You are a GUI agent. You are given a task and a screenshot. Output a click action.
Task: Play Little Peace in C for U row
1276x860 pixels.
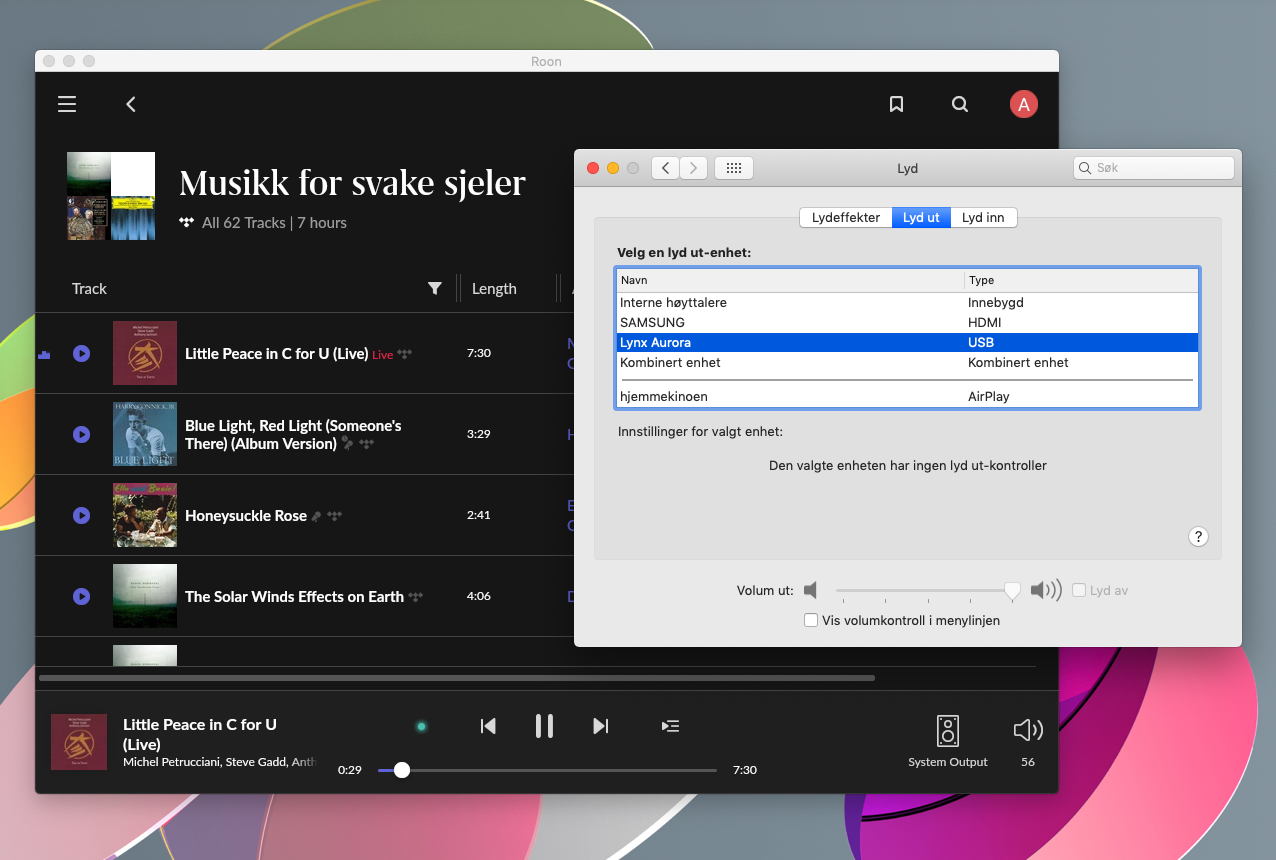coord(82,353)
